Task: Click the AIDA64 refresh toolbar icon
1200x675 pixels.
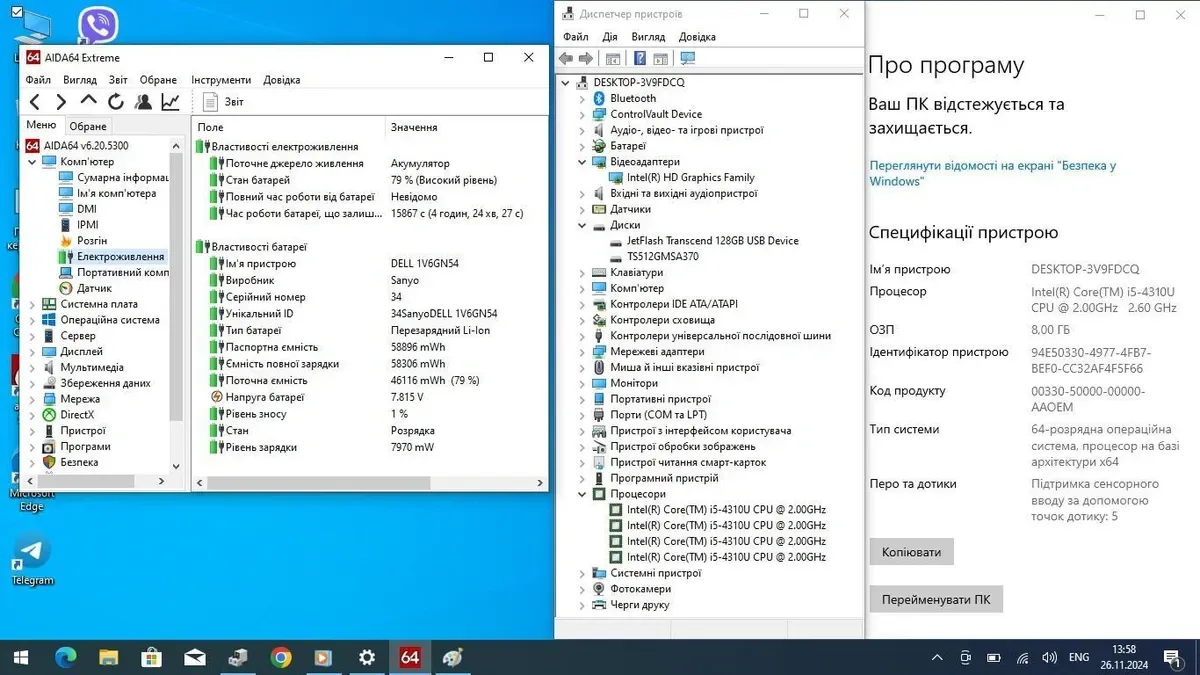Action: (116, 101)
